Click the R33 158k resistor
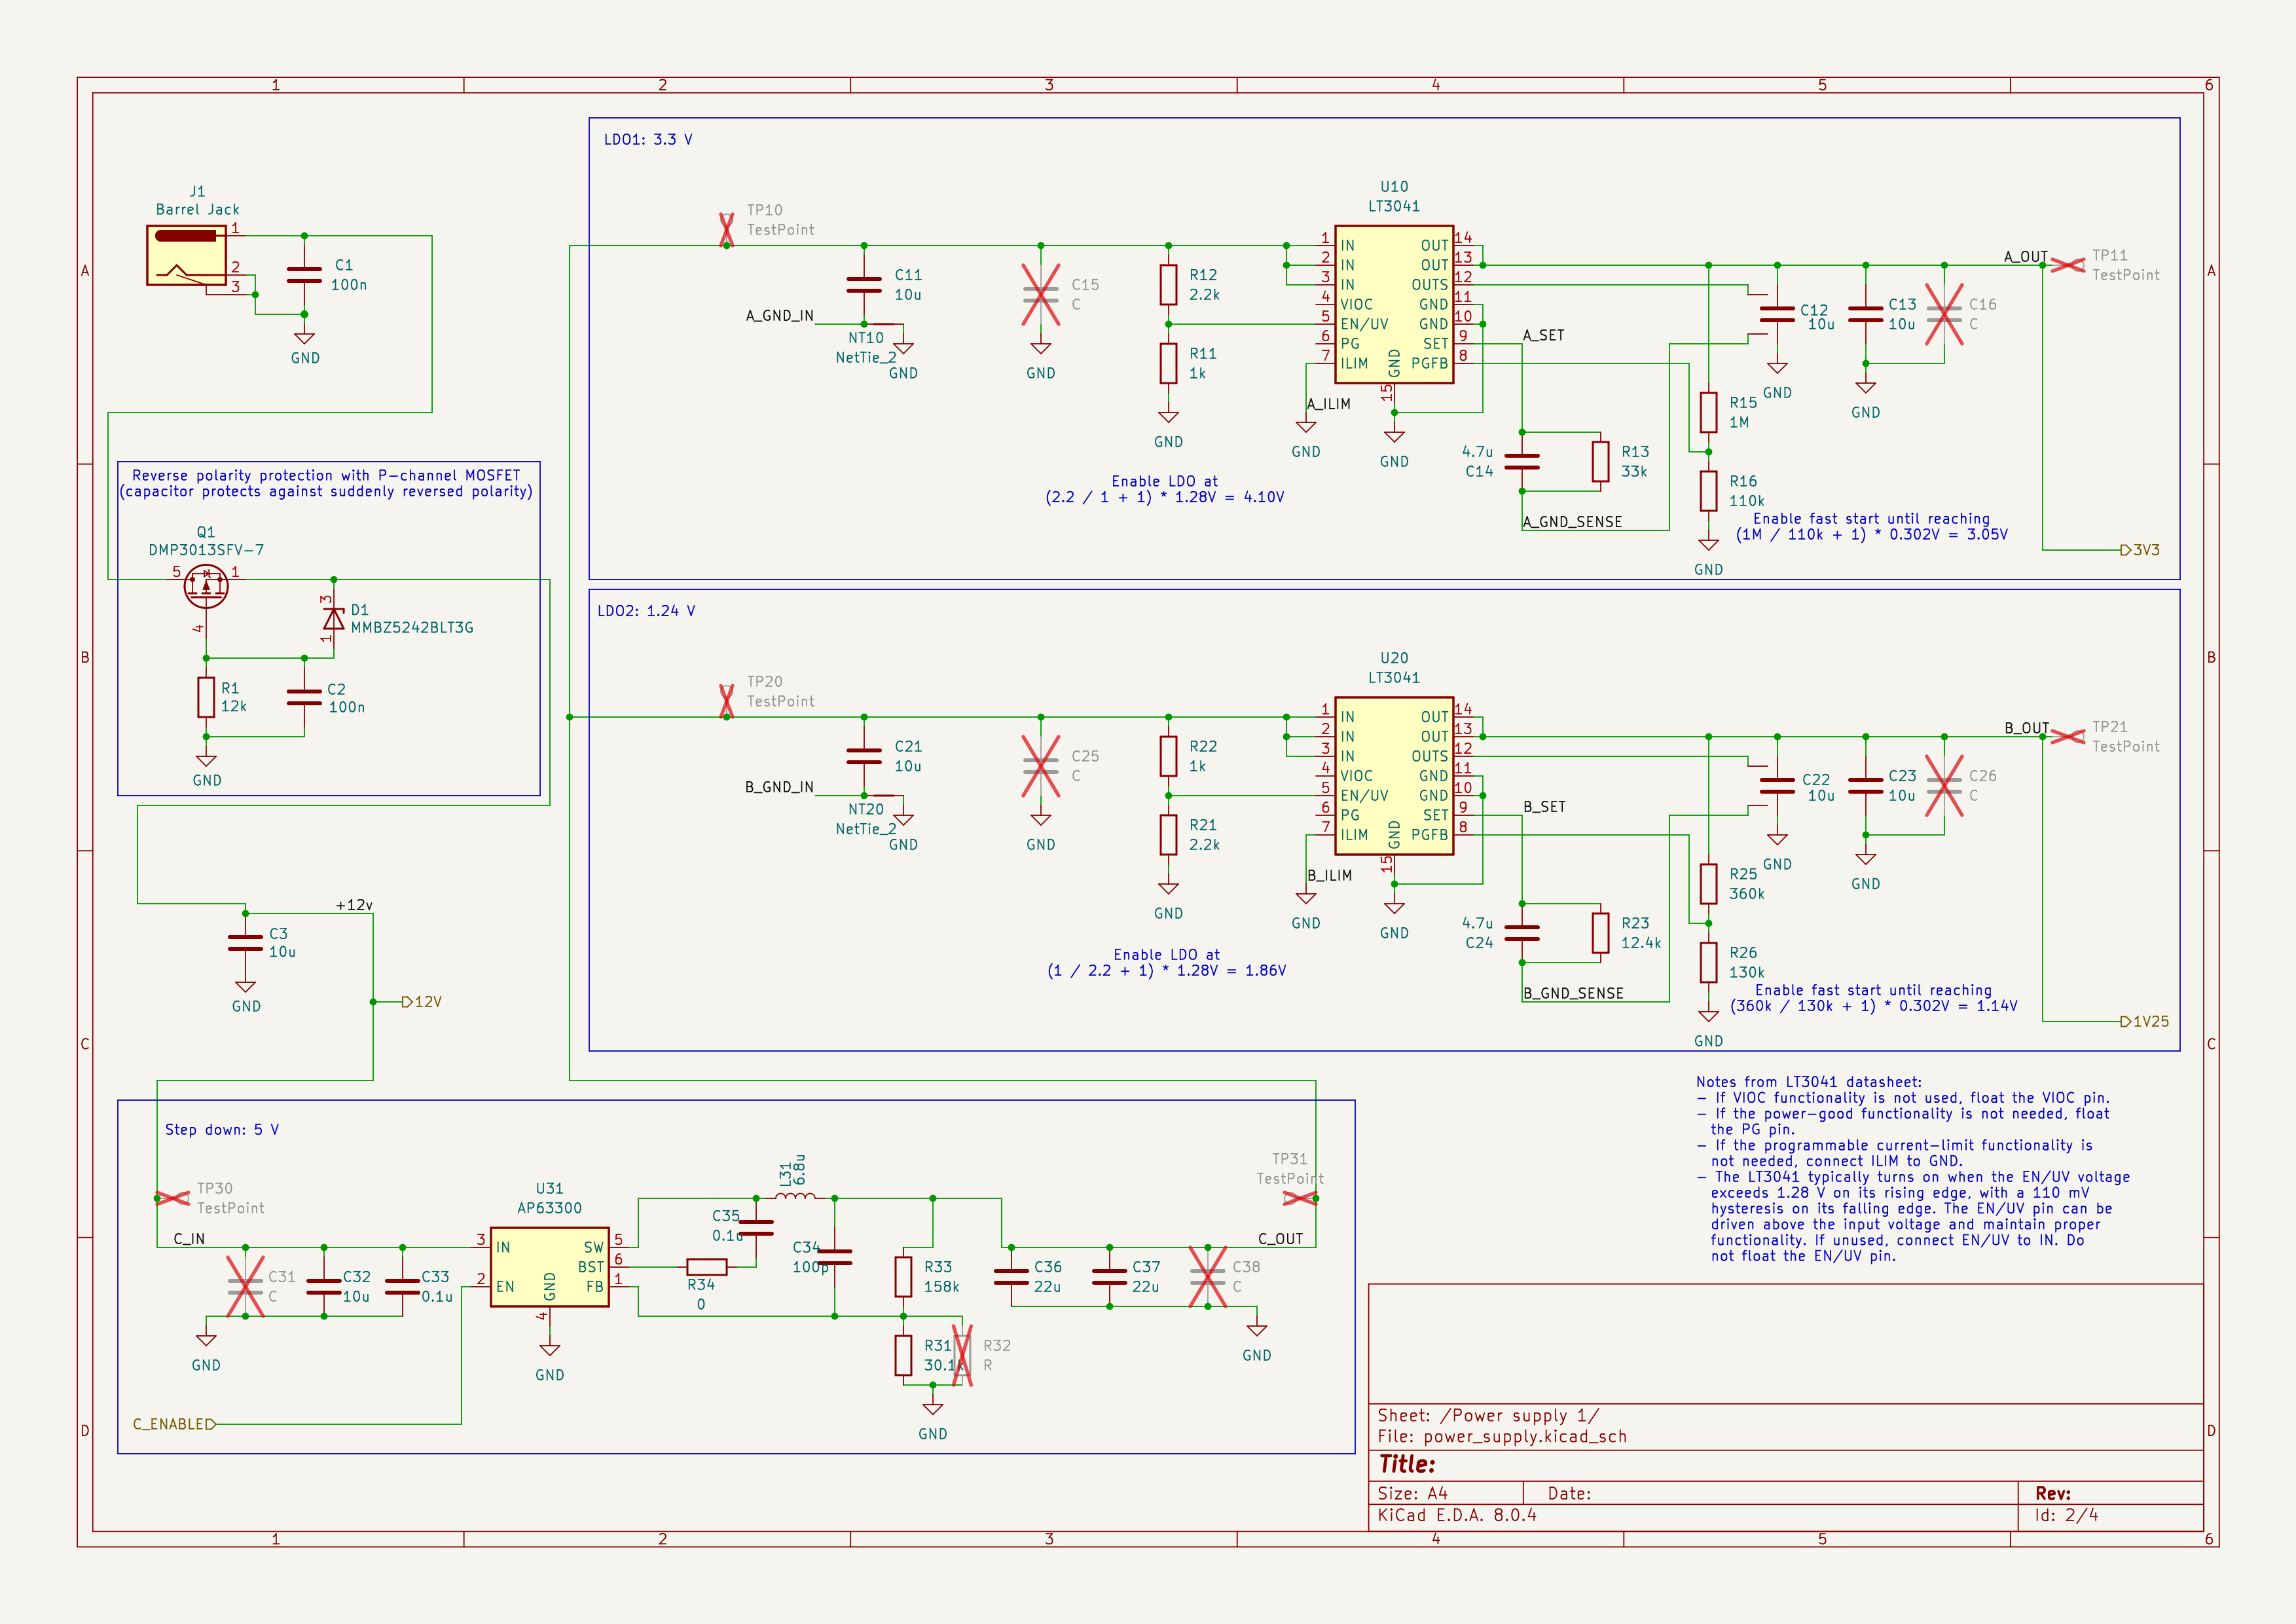2296x1624 pixels. 903,1277
